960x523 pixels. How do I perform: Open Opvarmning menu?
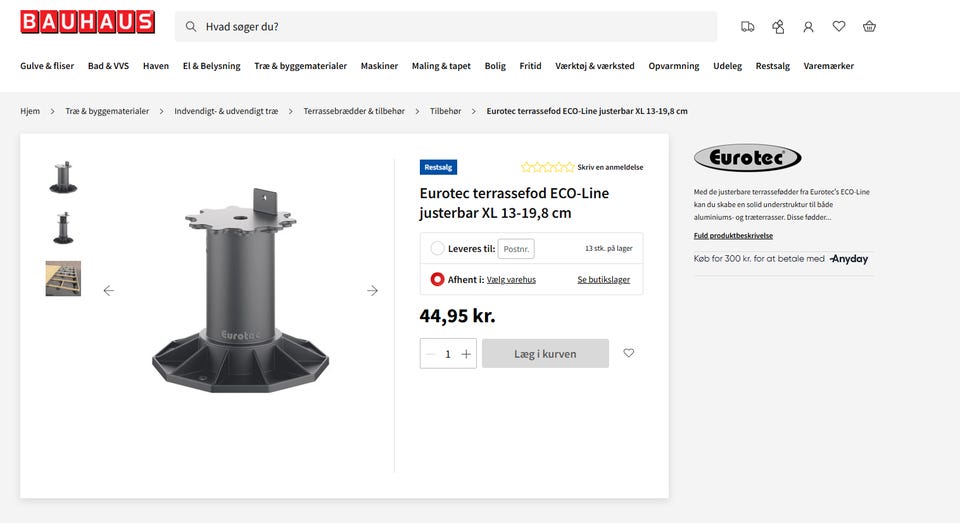click(x=673, y=66)
